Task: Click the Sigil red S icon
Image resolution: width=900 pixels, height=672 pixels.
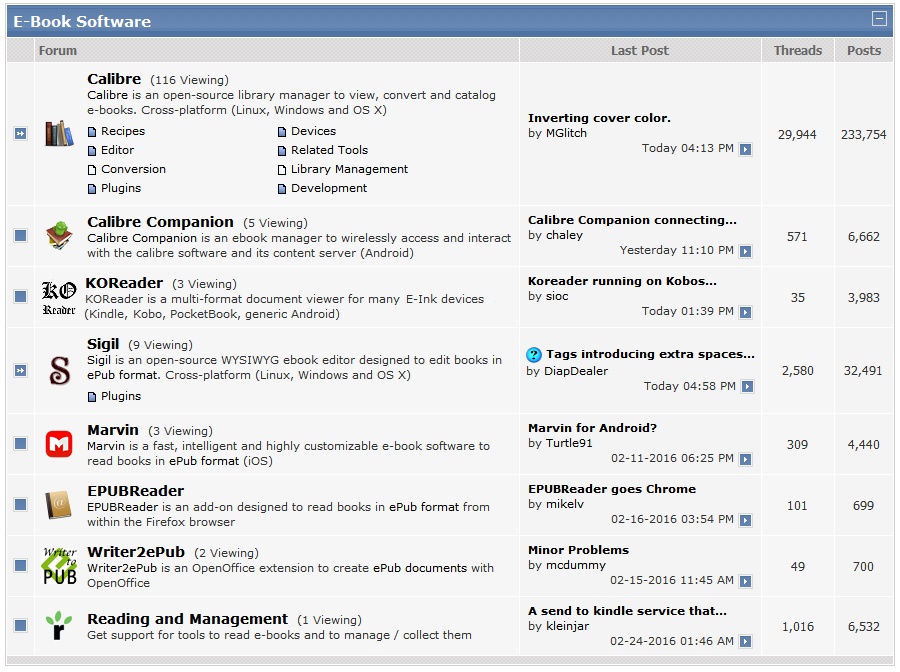Action: tap(59, 371)
